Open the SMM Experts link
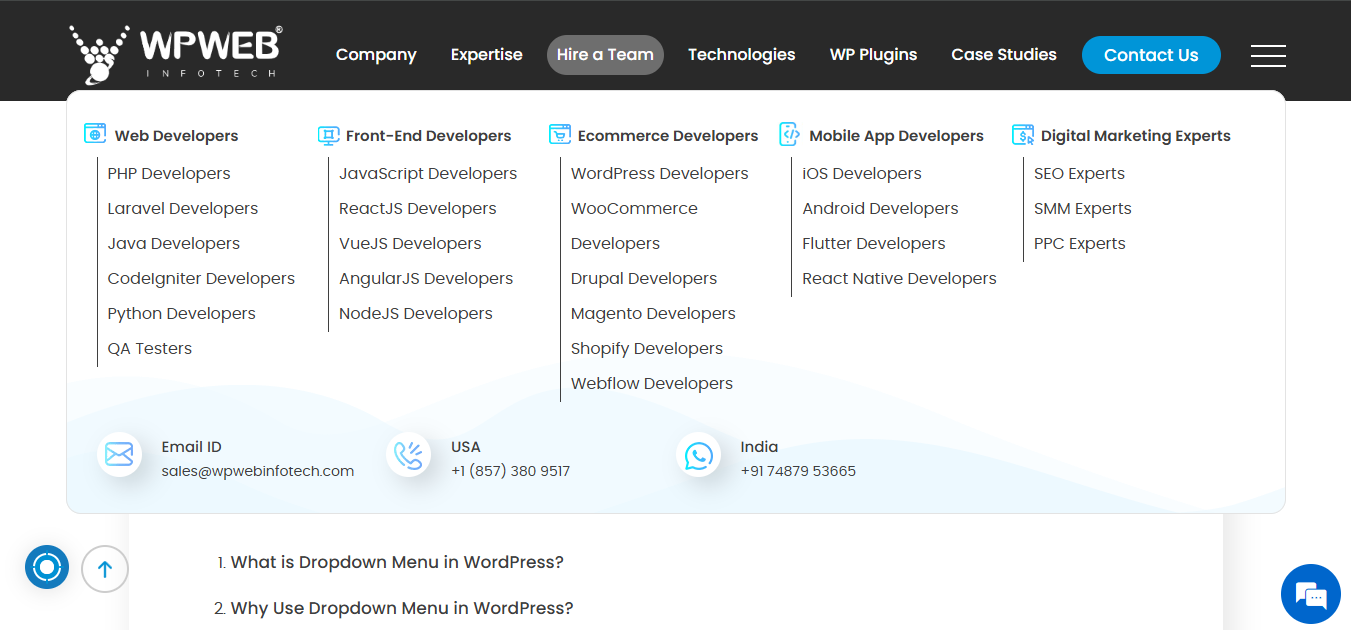This screenshot has width=1351, height=630. tap(1083, 209)
